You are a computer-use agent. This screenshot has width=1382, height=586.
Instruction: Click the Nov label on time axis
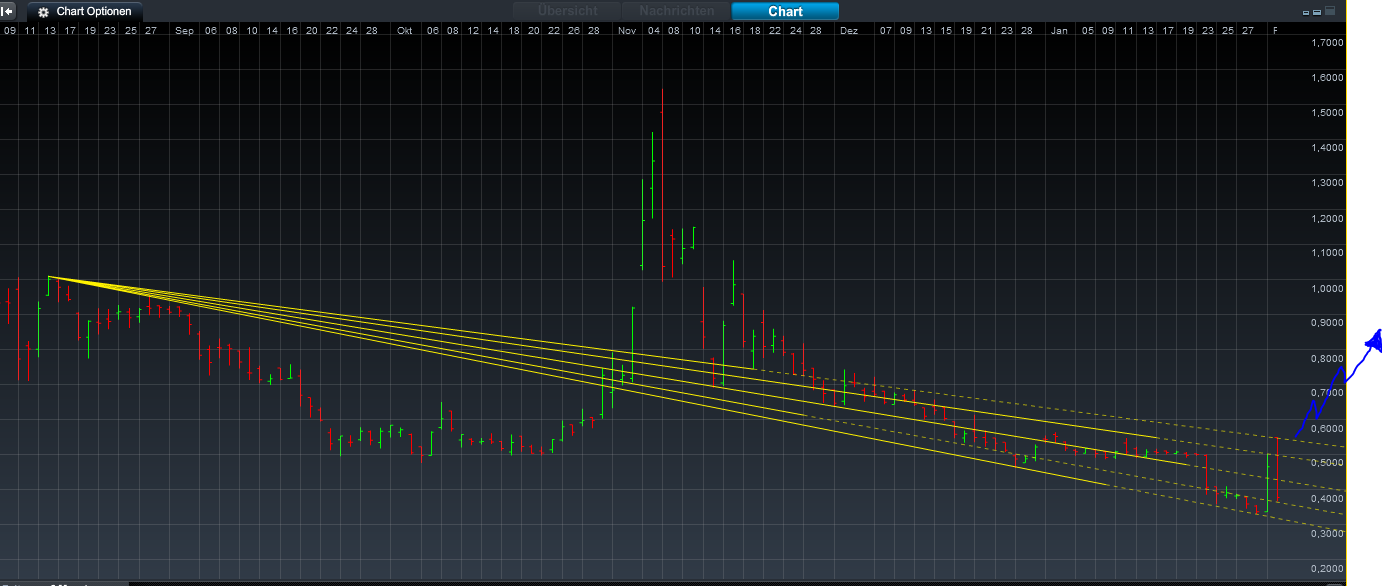click(627, 31)
